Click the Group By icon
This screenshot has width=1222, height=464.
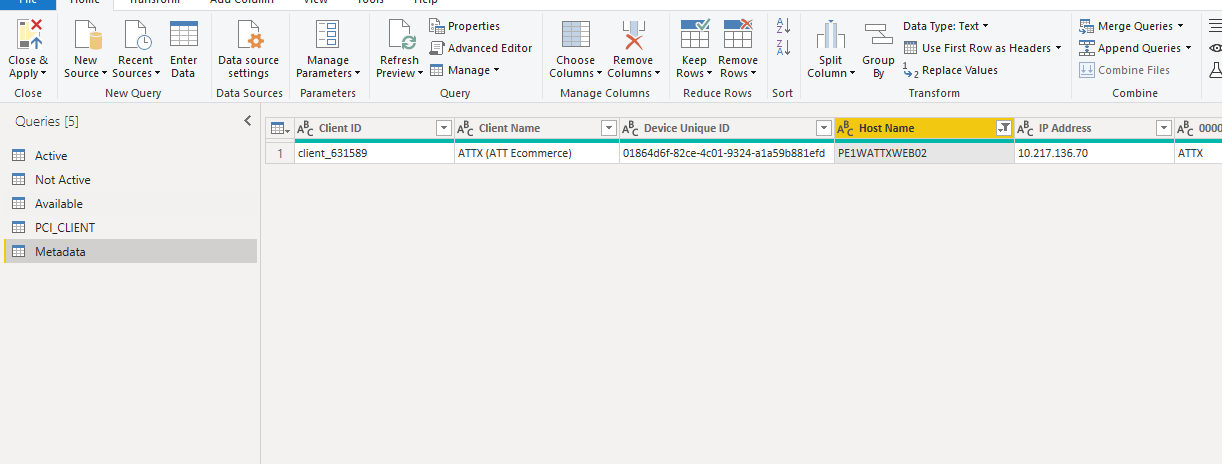(878, 34)
